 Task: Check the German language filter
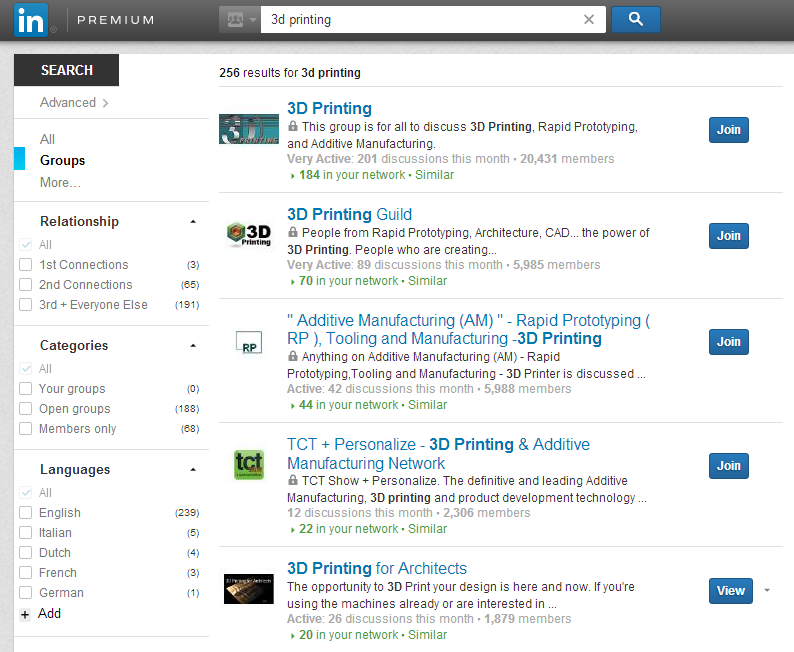pyautogui.click(x=25, y=593)
